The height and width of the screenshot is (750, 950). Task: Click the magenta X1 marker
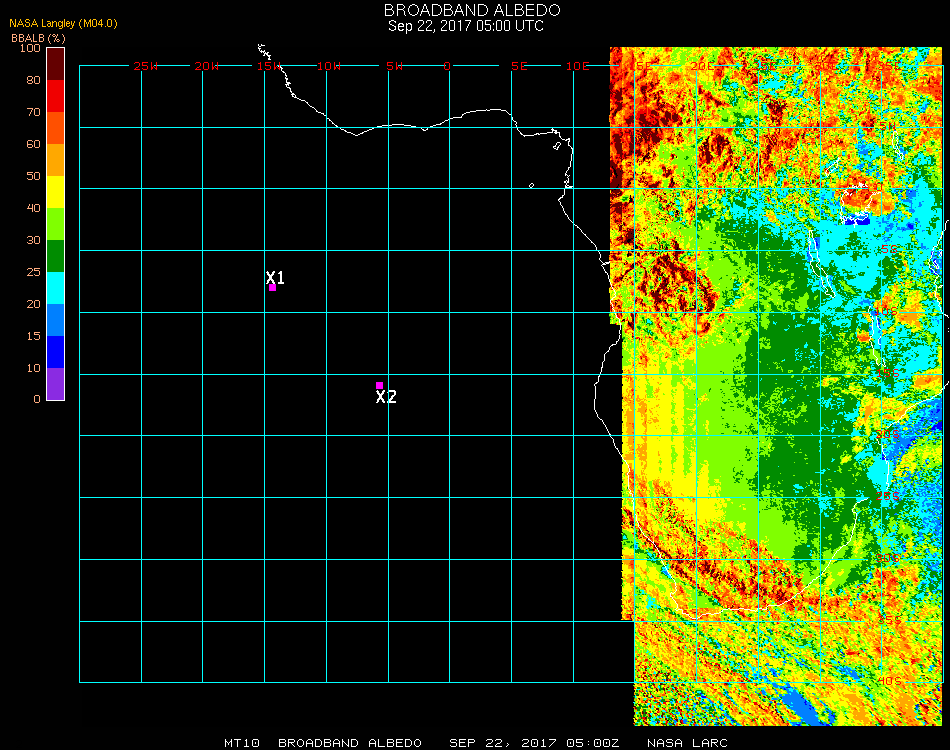click(272, 288)
